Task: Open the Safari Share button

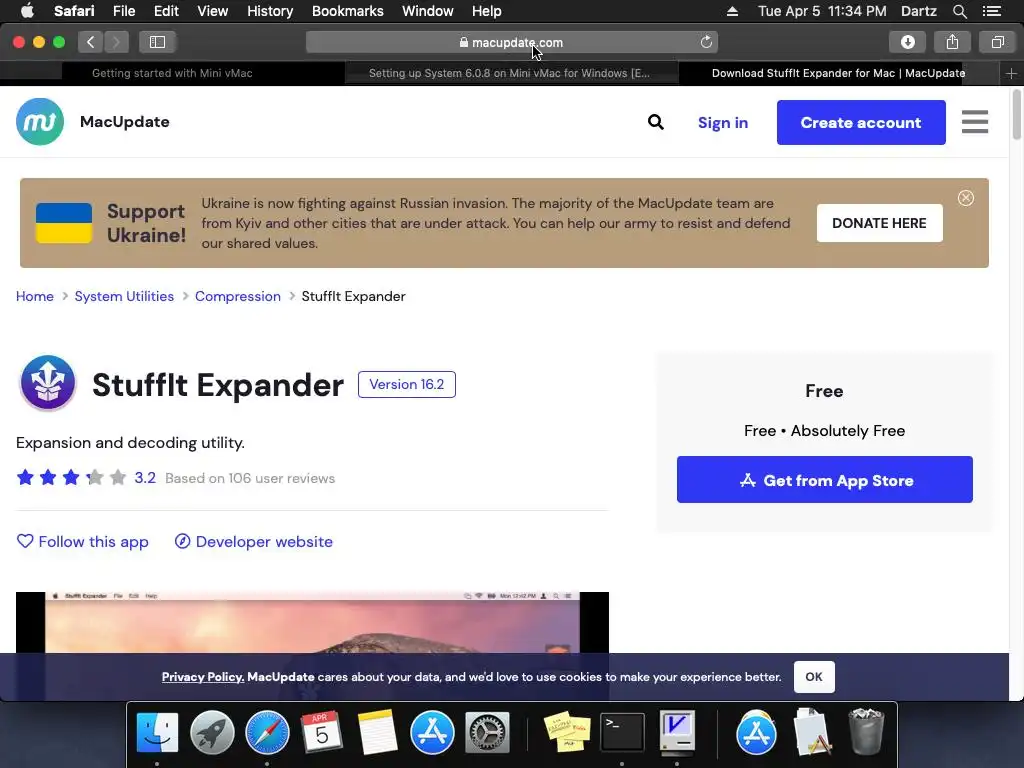Action: pos(952,42)
